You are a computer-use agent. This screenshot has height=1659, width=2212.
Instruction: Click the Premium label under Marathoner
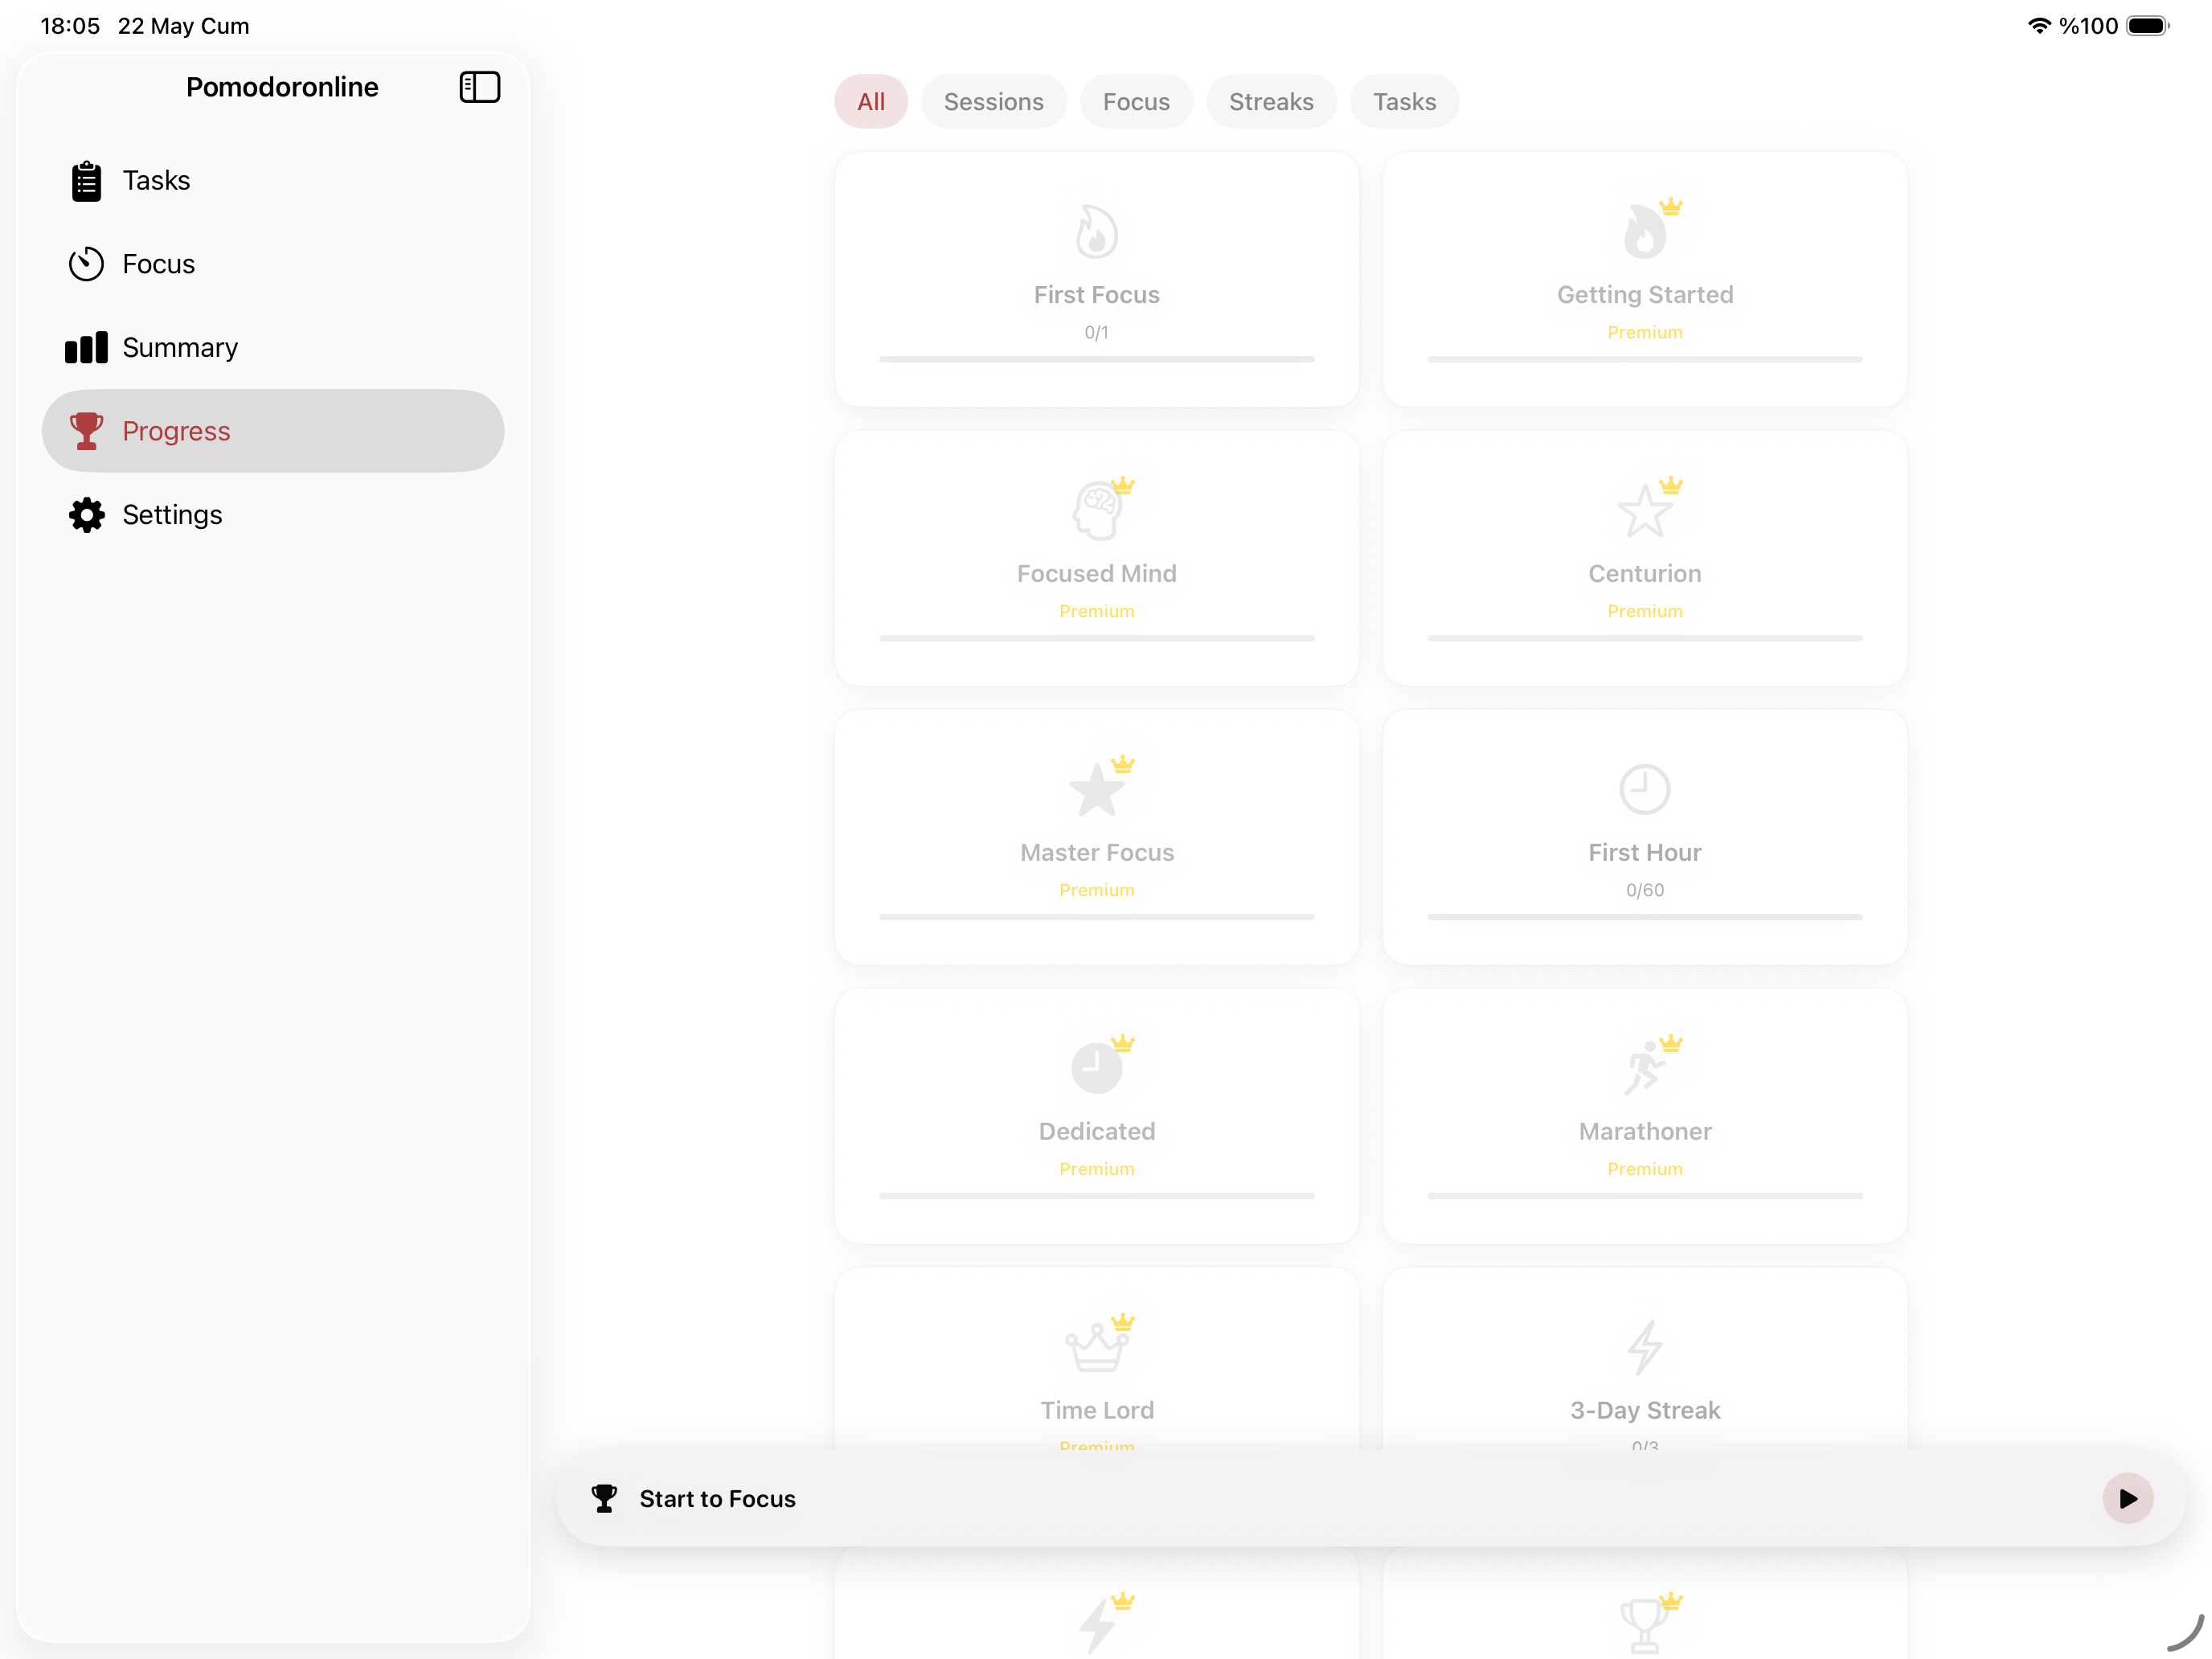(1644, 1169)
